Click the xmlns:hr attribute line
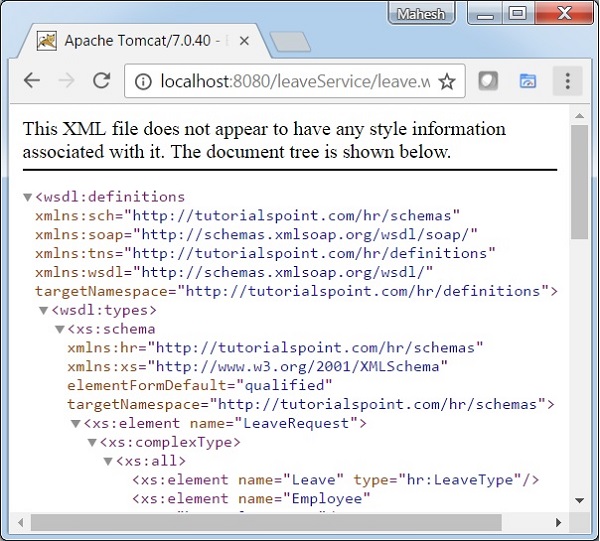The image size is (600, 541). [276, 348]
